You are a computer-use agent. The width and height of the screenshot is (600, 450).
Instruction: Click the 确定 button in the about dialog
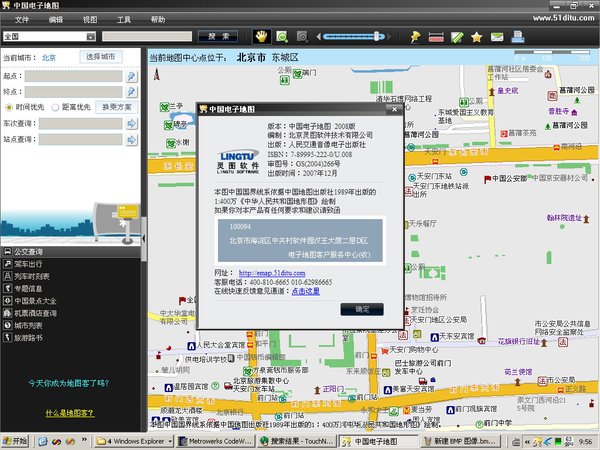point(361,309)
